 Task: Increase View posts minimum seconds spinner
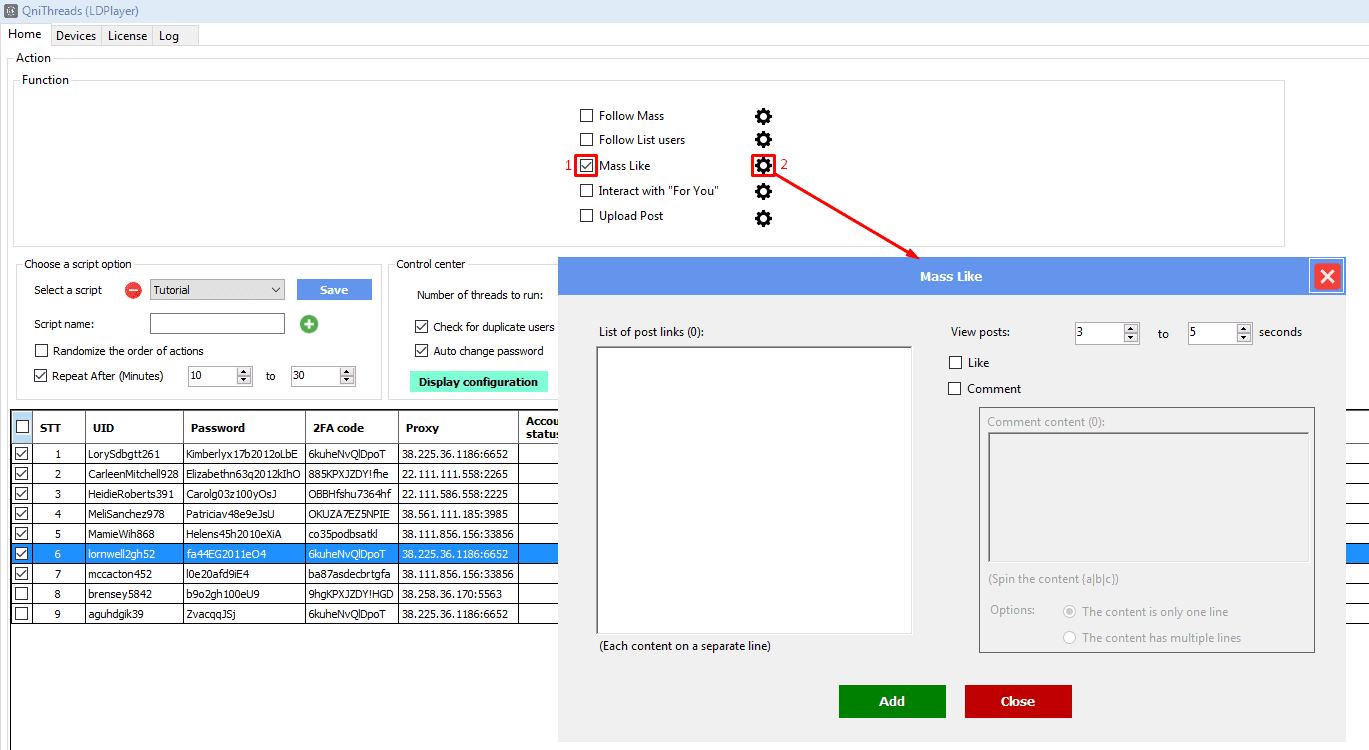(x=1131, y=328)
